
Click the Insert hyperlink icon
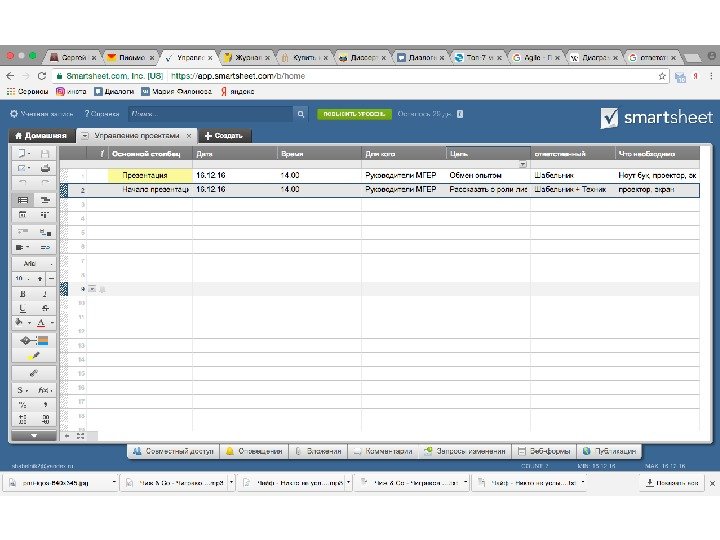click(x=34, y=373)
